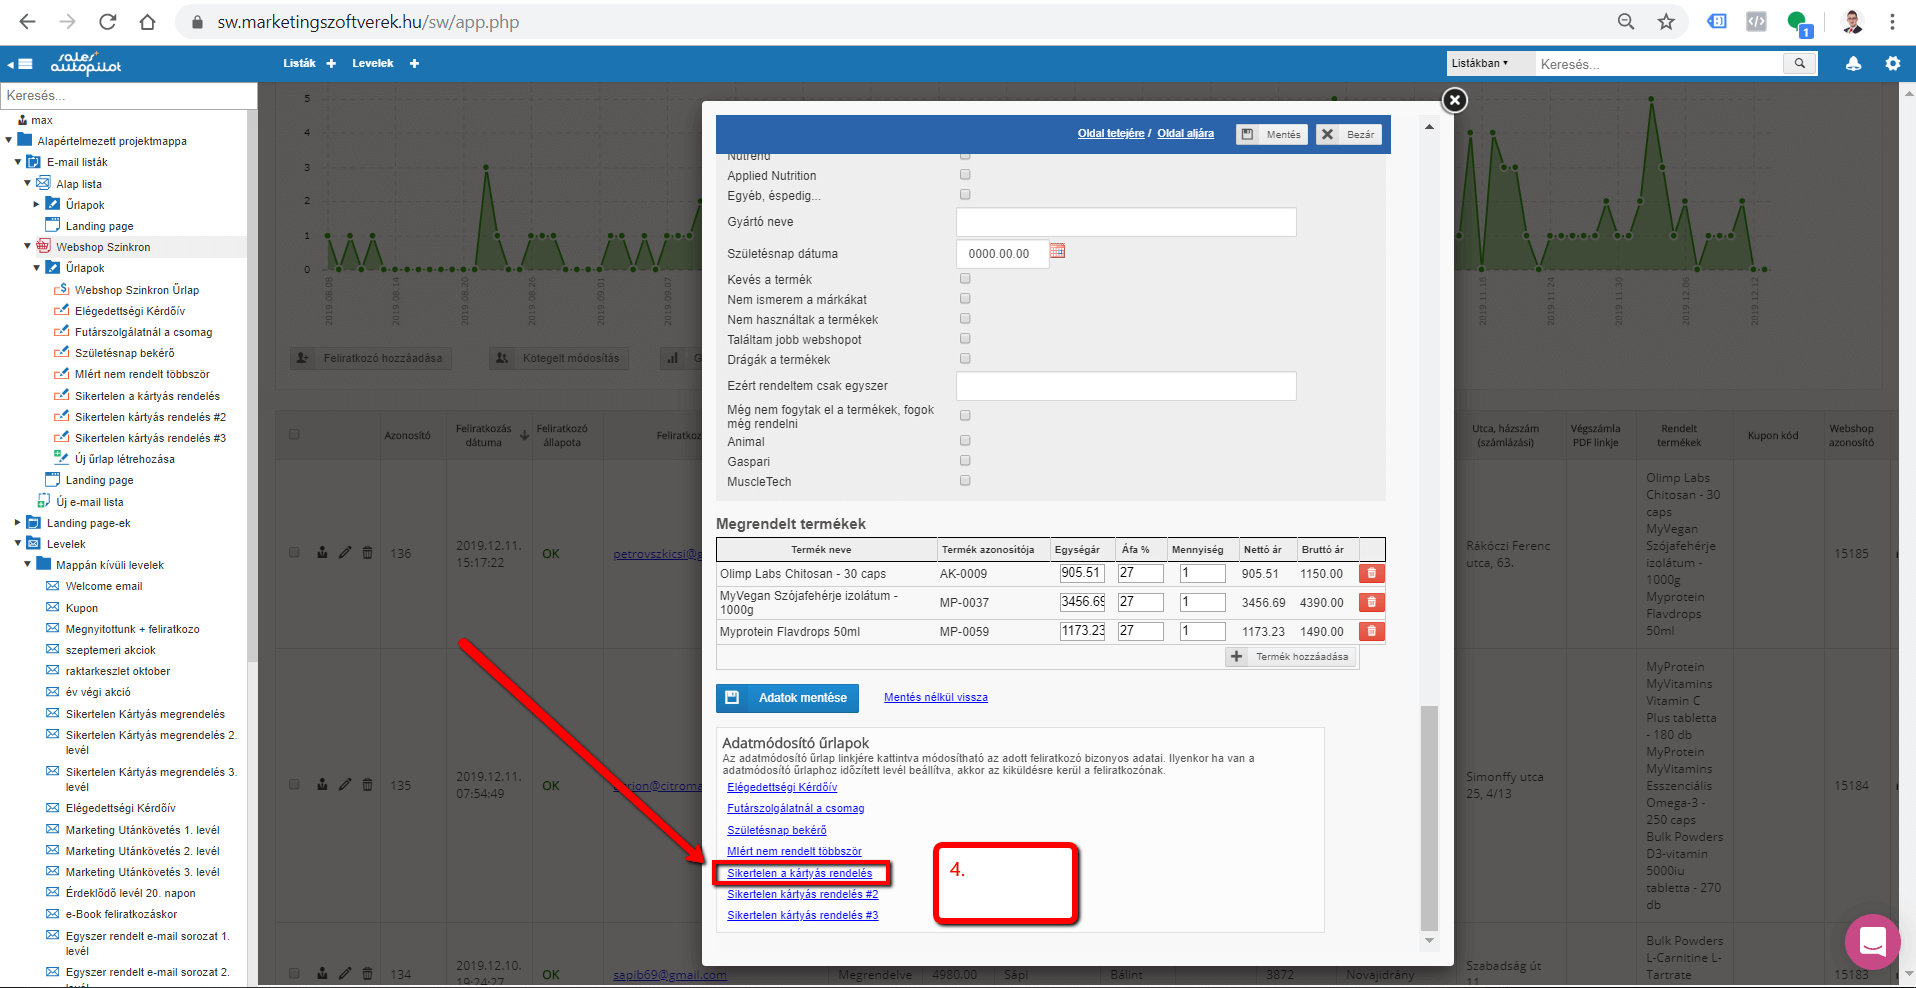The image size is (1916, 988).
Task: Open the birthday date calendar picker
Action: click(1057, 251)
